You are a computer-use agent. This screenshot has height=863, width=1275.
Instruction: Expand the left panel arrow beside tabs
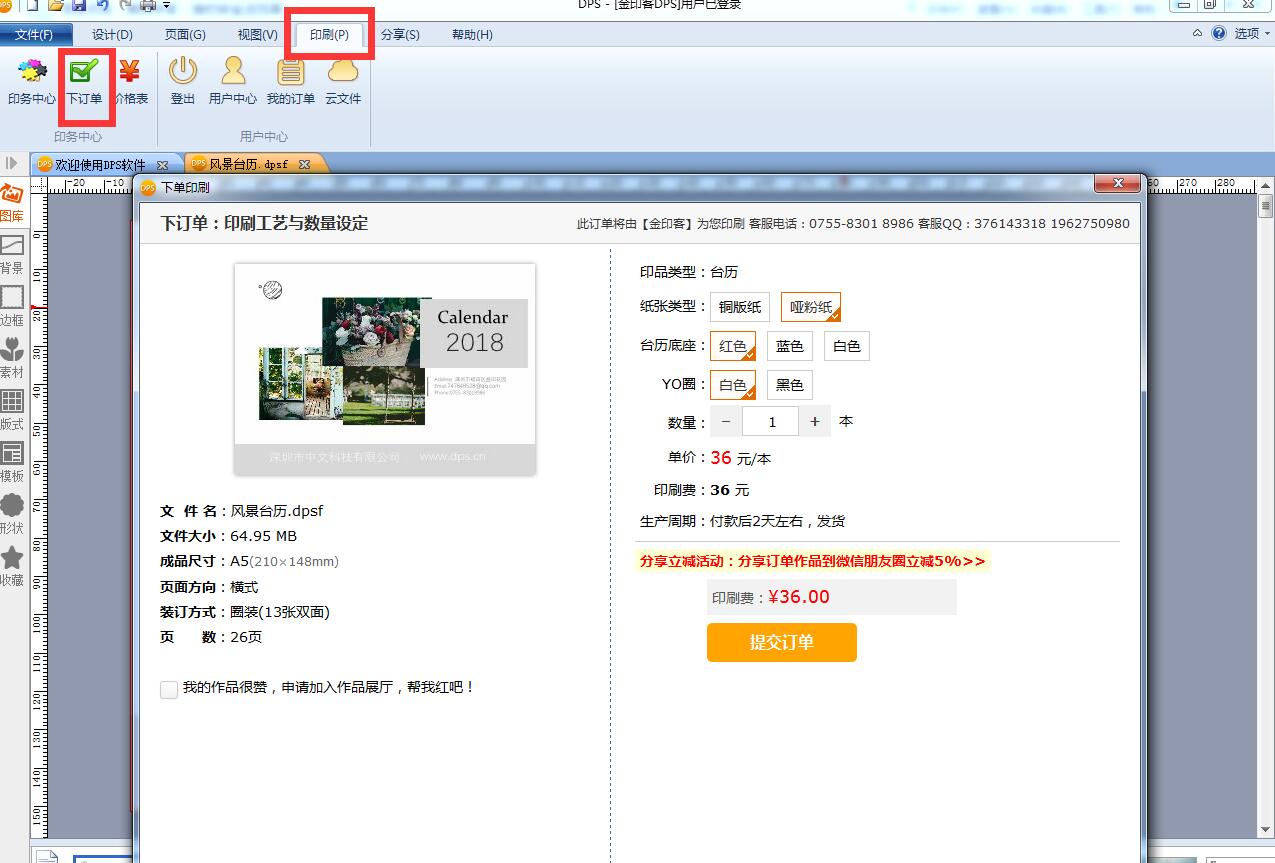pyautogui.click(x=12, y=163)
